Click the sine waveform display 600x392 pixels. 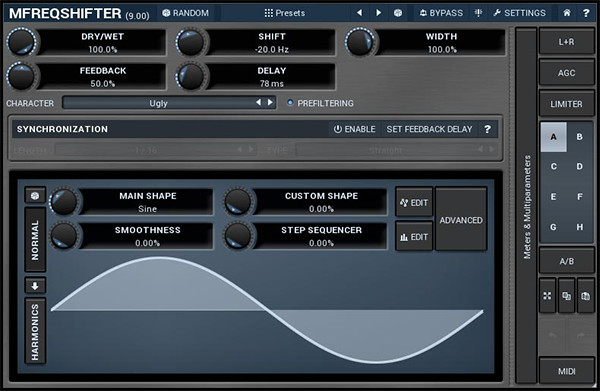(x=267, y=310)
